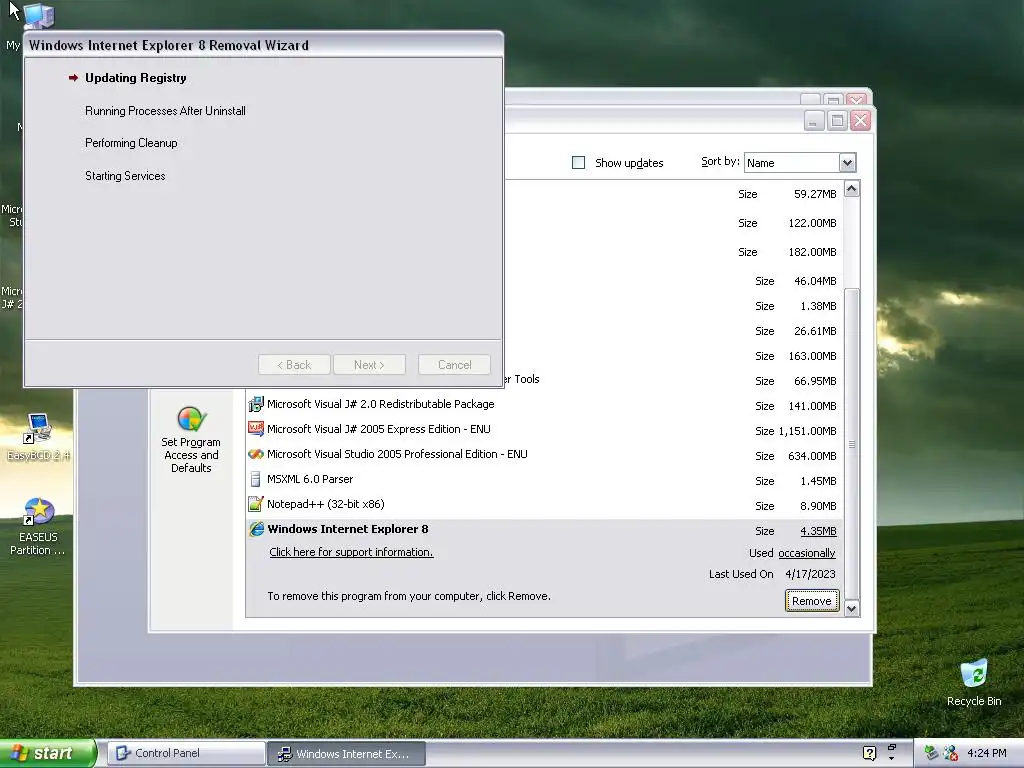The width and height of the screenshot is (1024, 768).
Task: Click the Removal Wizard title bar
Action: point(263,45)
